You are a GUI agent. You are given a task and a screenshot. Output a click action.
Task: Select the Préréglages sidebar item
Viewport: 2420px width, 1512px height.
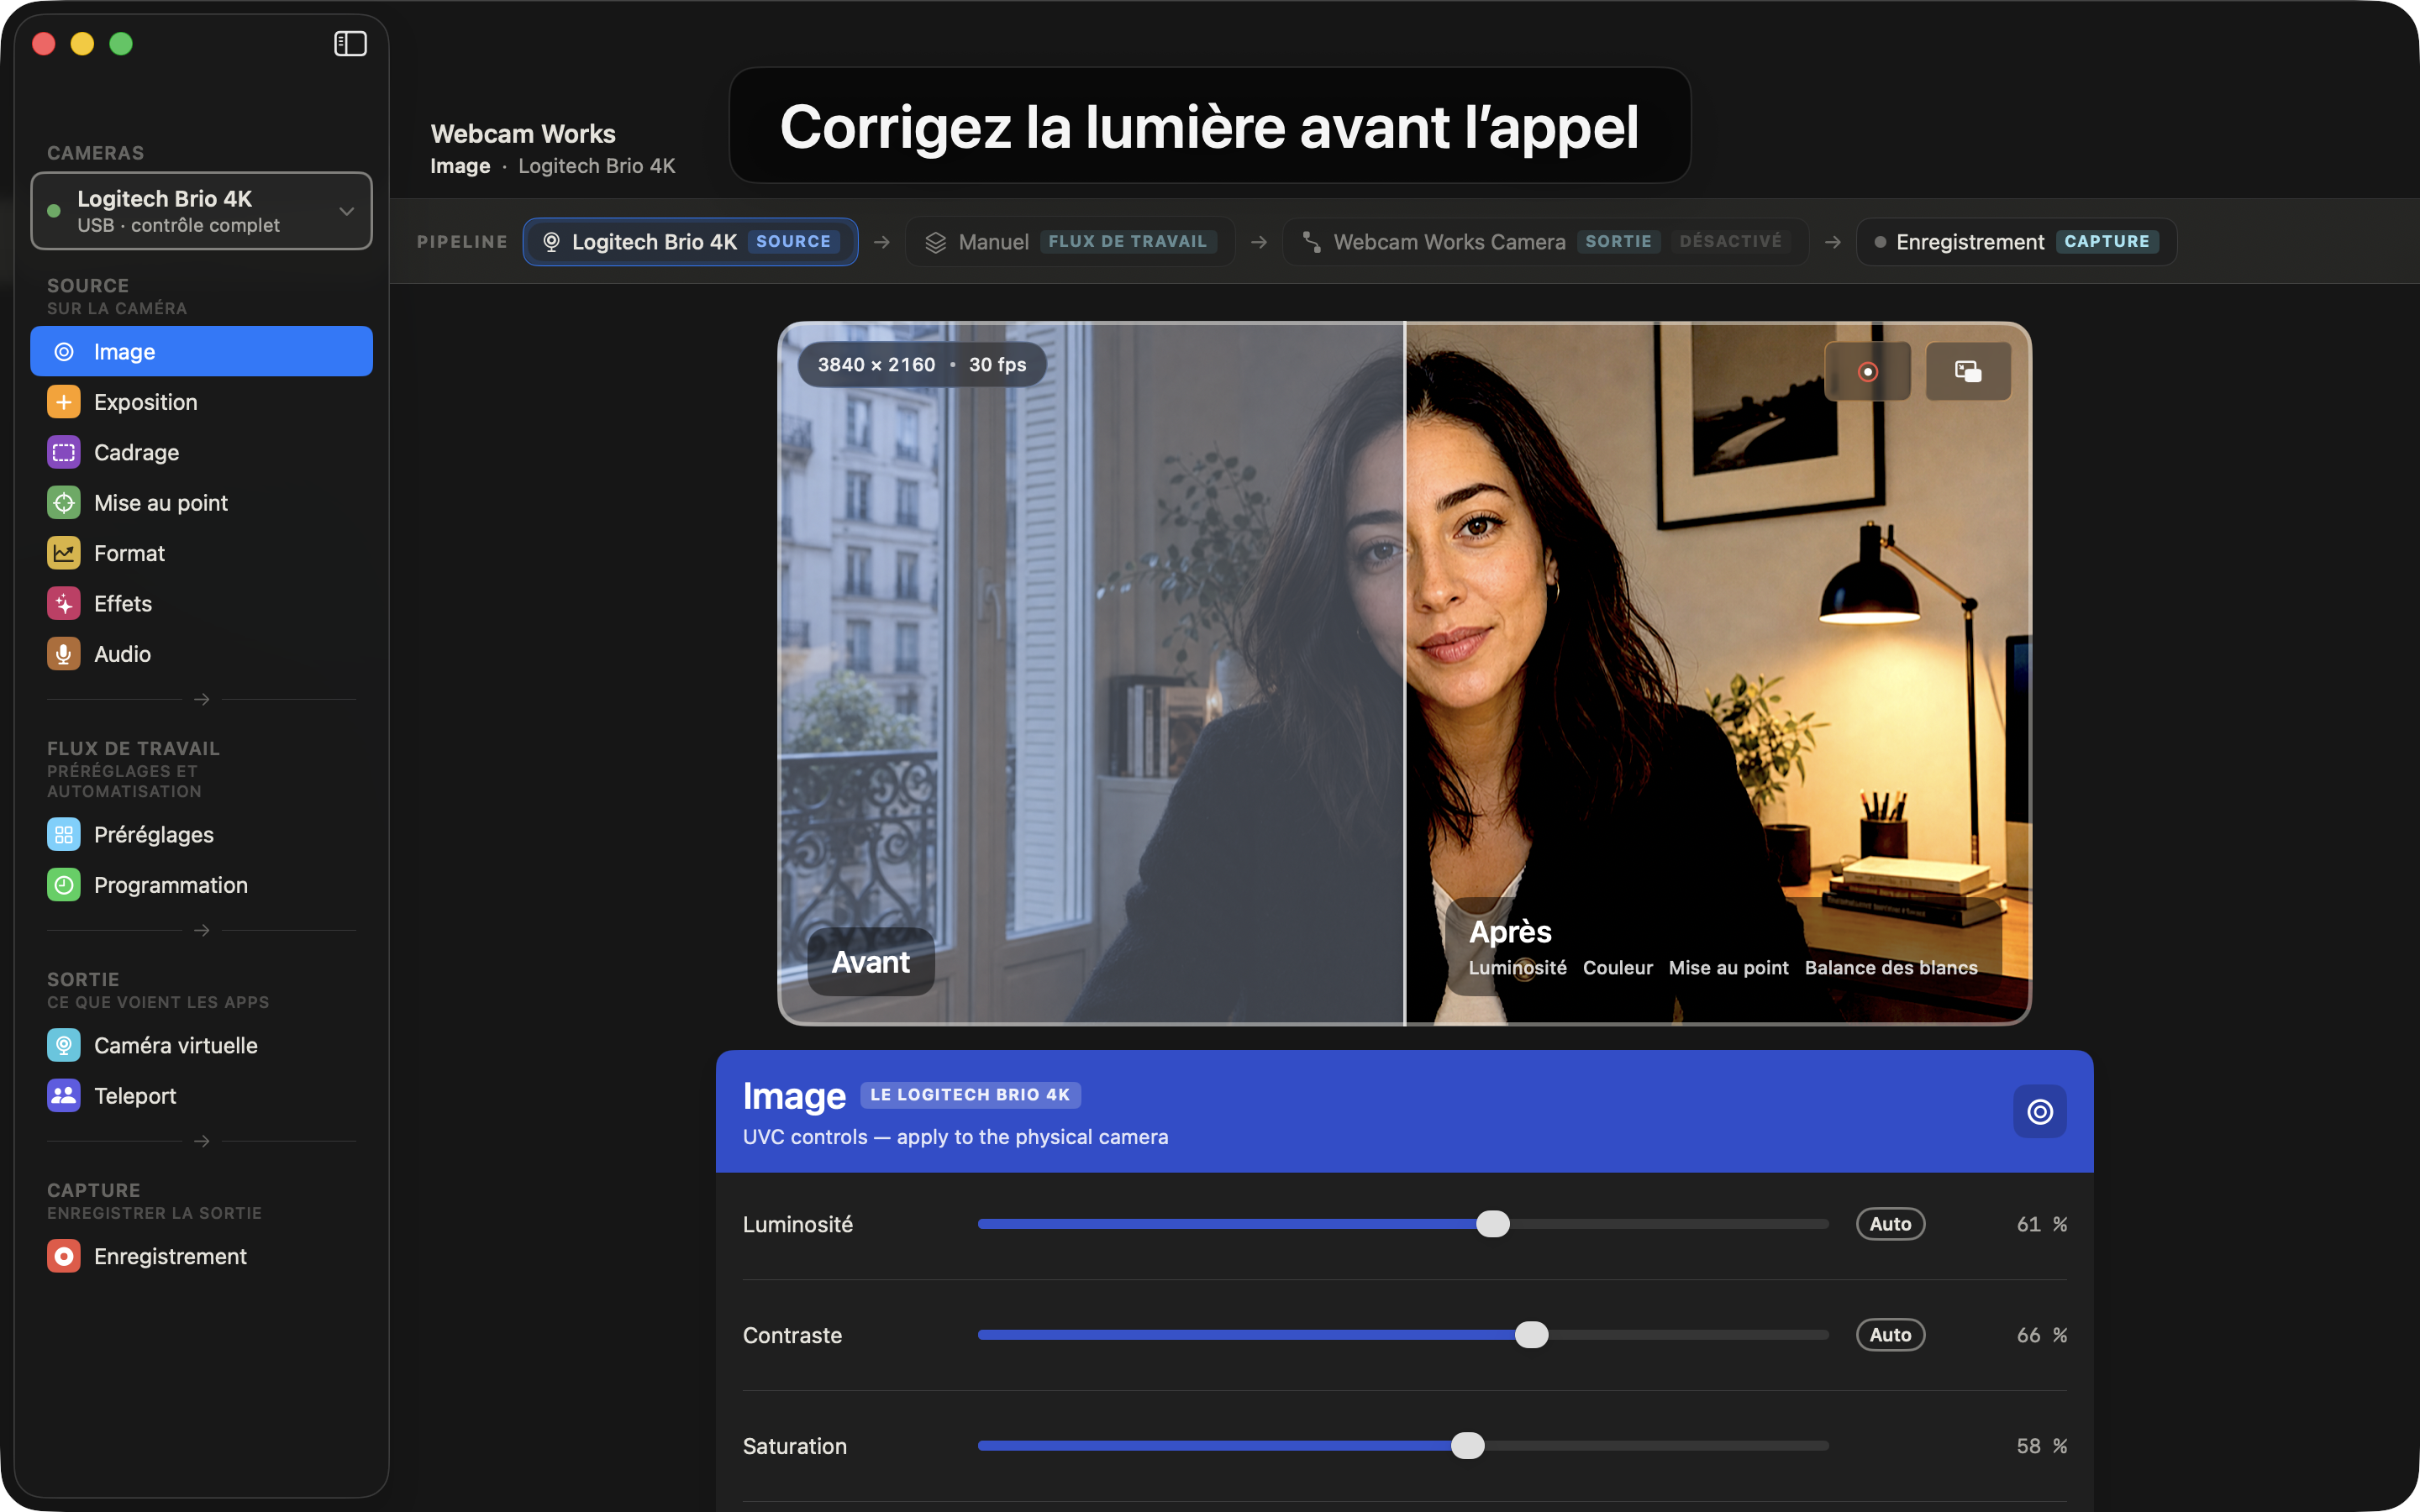pos(201,835)
